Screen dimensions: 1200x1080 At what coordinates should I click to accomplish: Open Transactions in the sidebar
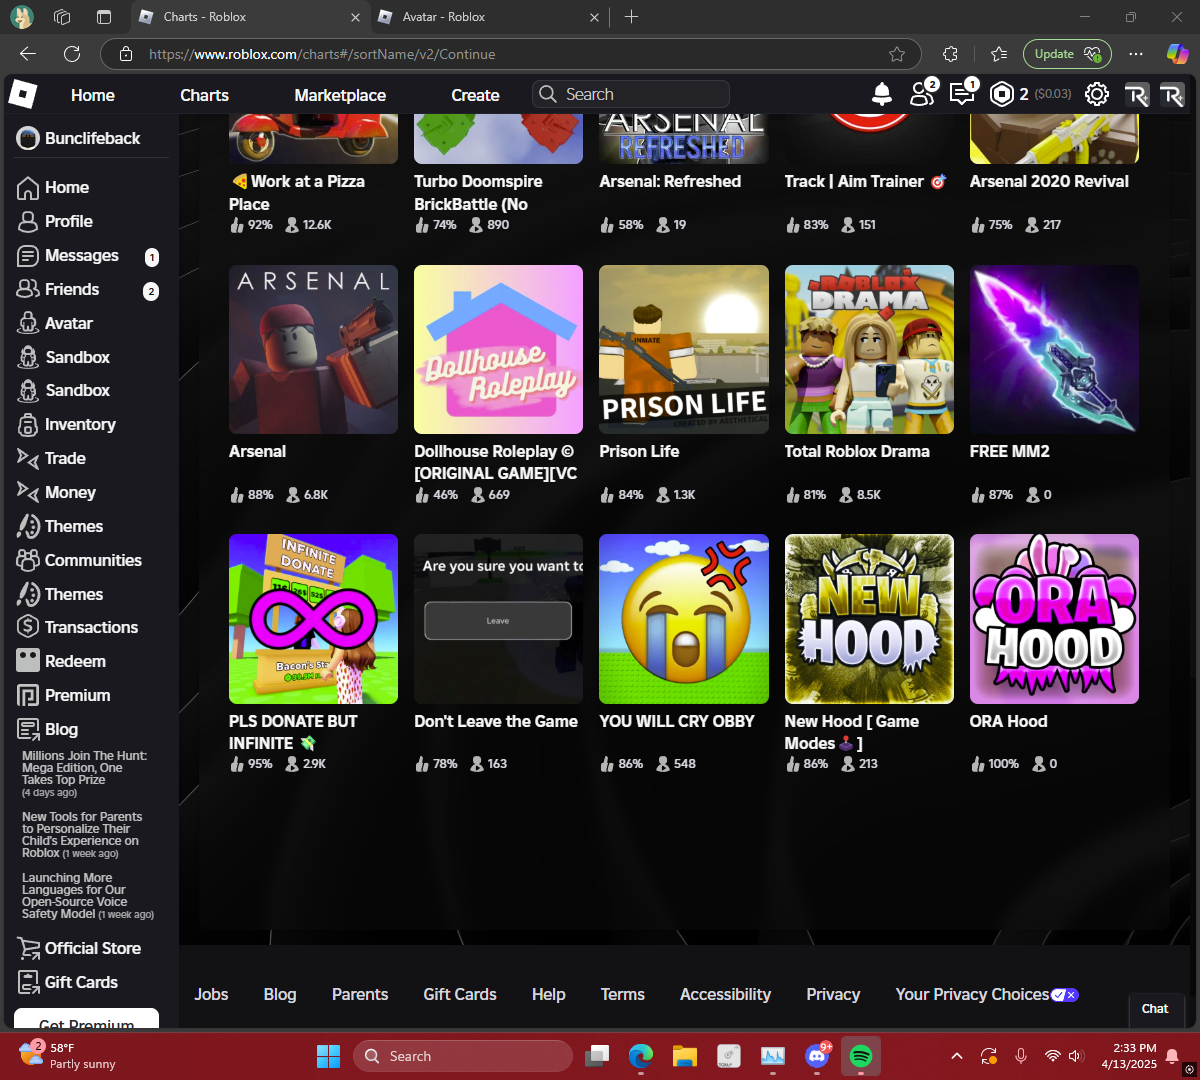tap(77, 628)
